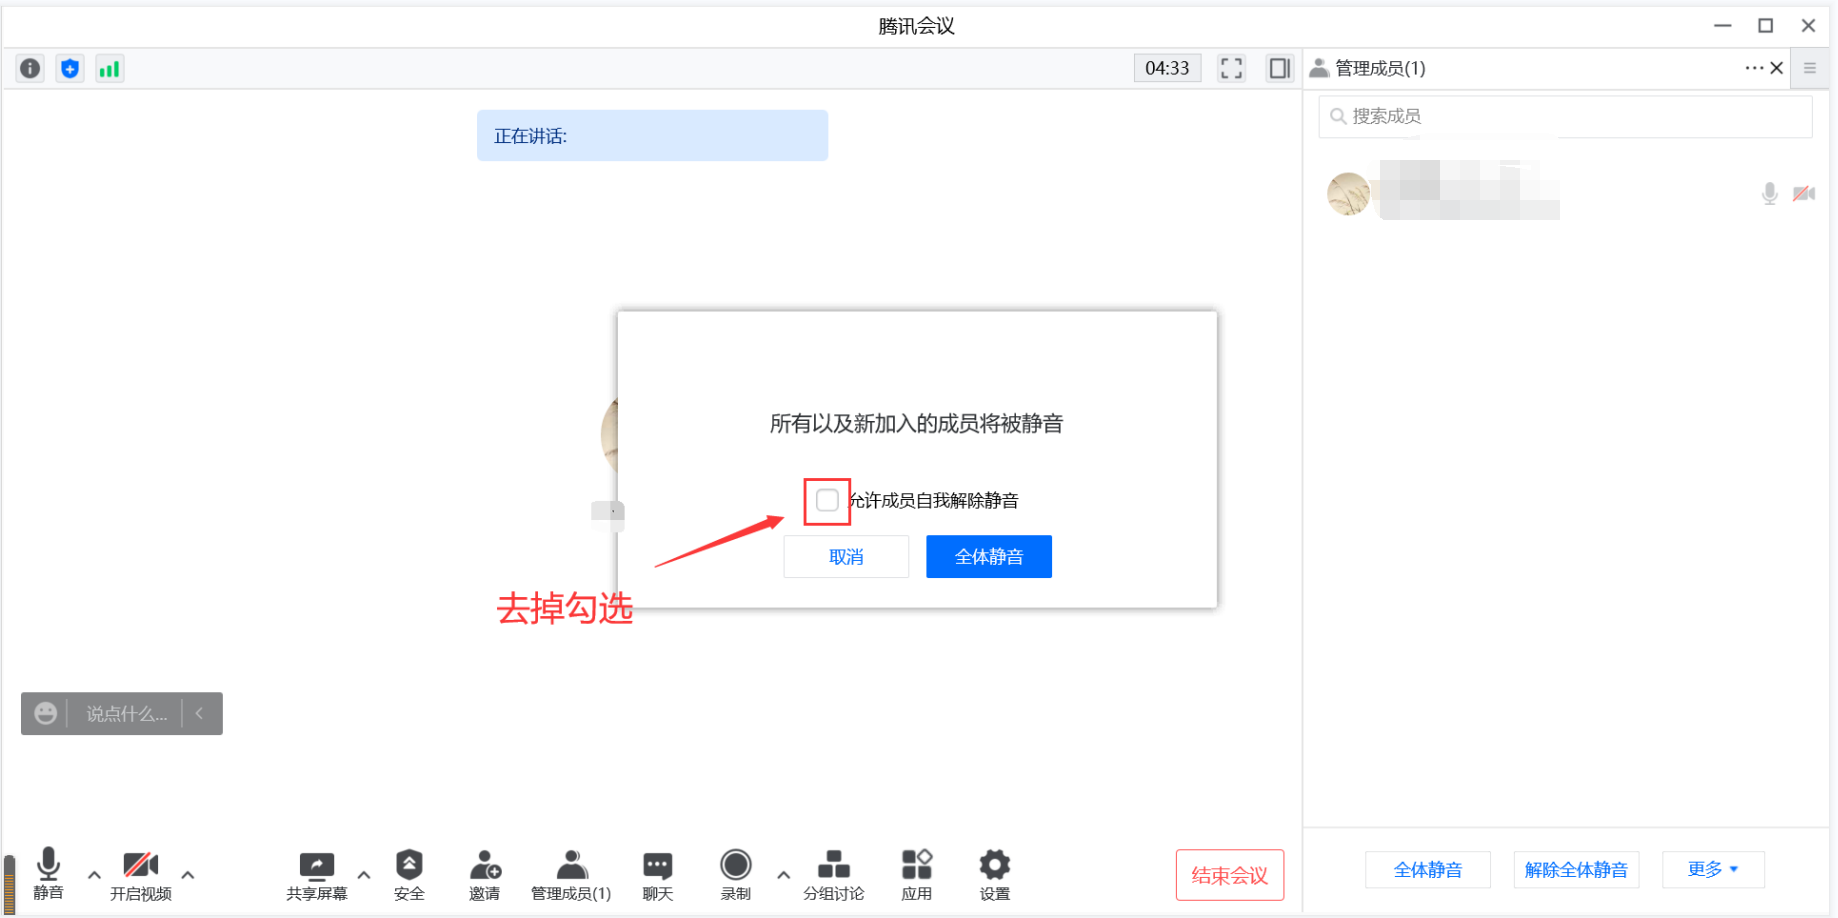The height and width of the screenshot is (918, 1838).
Task: Minimize the 腾讯会议 window
Action: click(1722, 26)
